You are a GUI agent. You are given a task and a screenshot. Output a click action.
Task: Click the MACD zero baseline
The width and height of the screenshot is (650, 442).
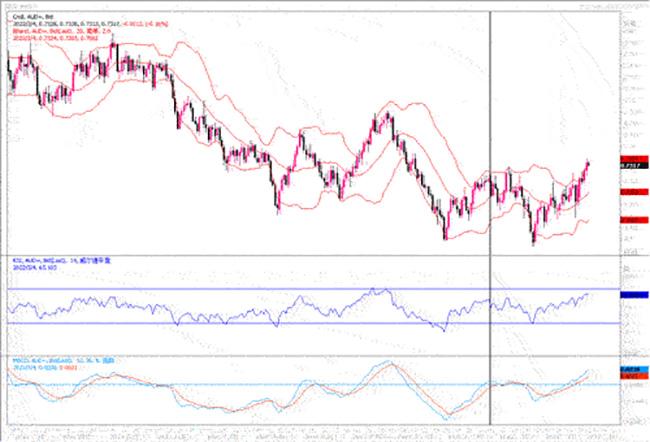[300, 385]
